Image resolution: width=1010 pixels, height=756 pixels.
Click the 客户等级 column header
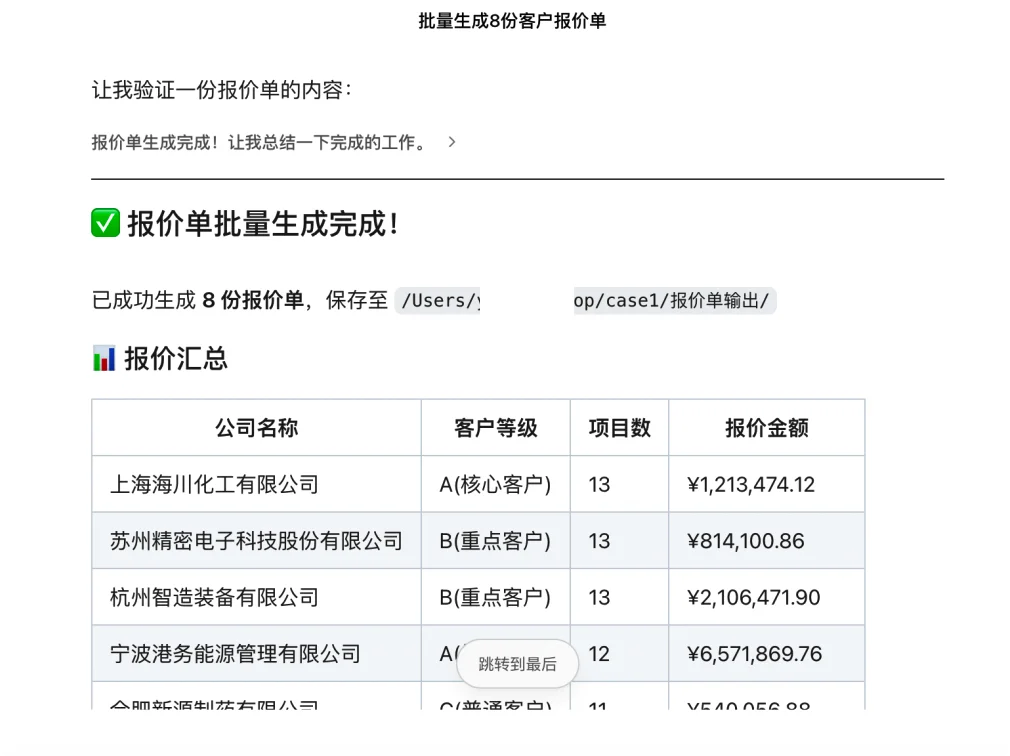[x=496, y=428]
